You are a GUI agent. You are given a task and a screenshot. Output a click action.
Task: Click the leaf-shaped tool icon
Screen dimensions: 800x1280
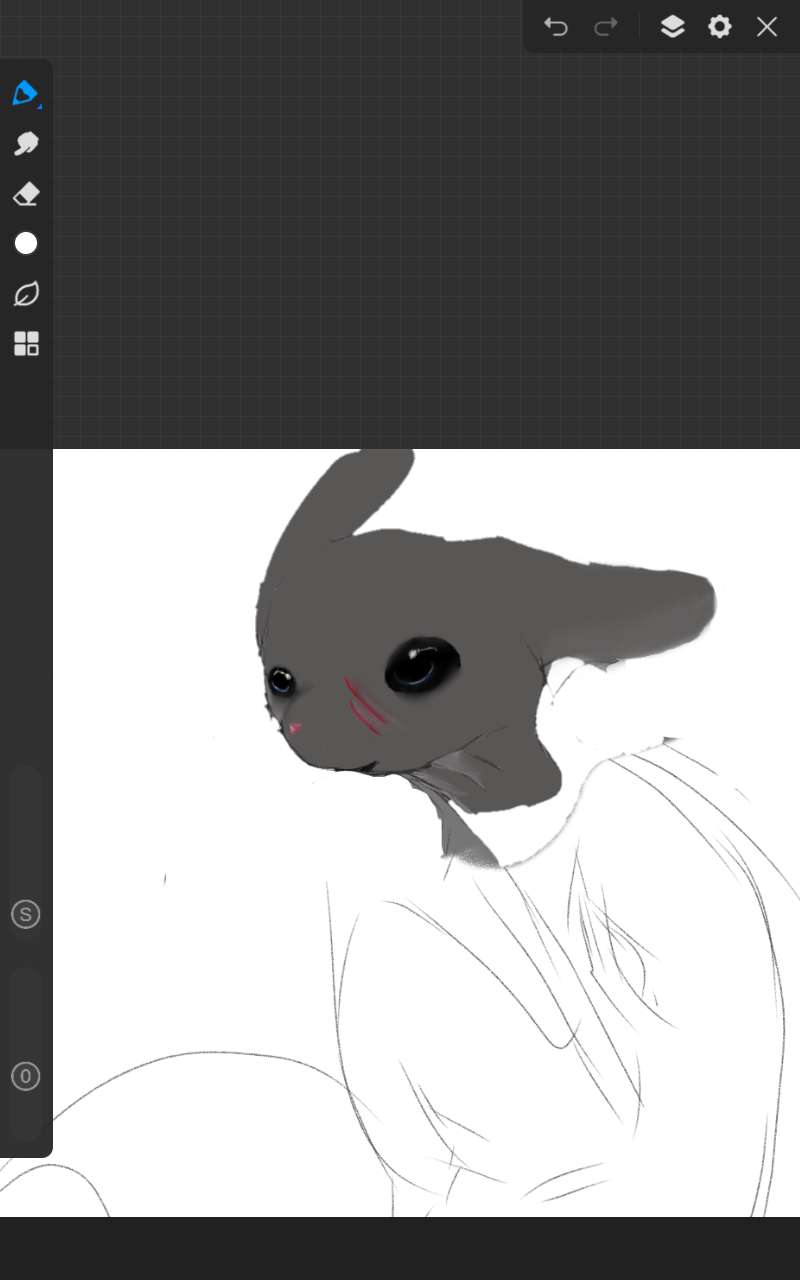click(x=26, y=294)
